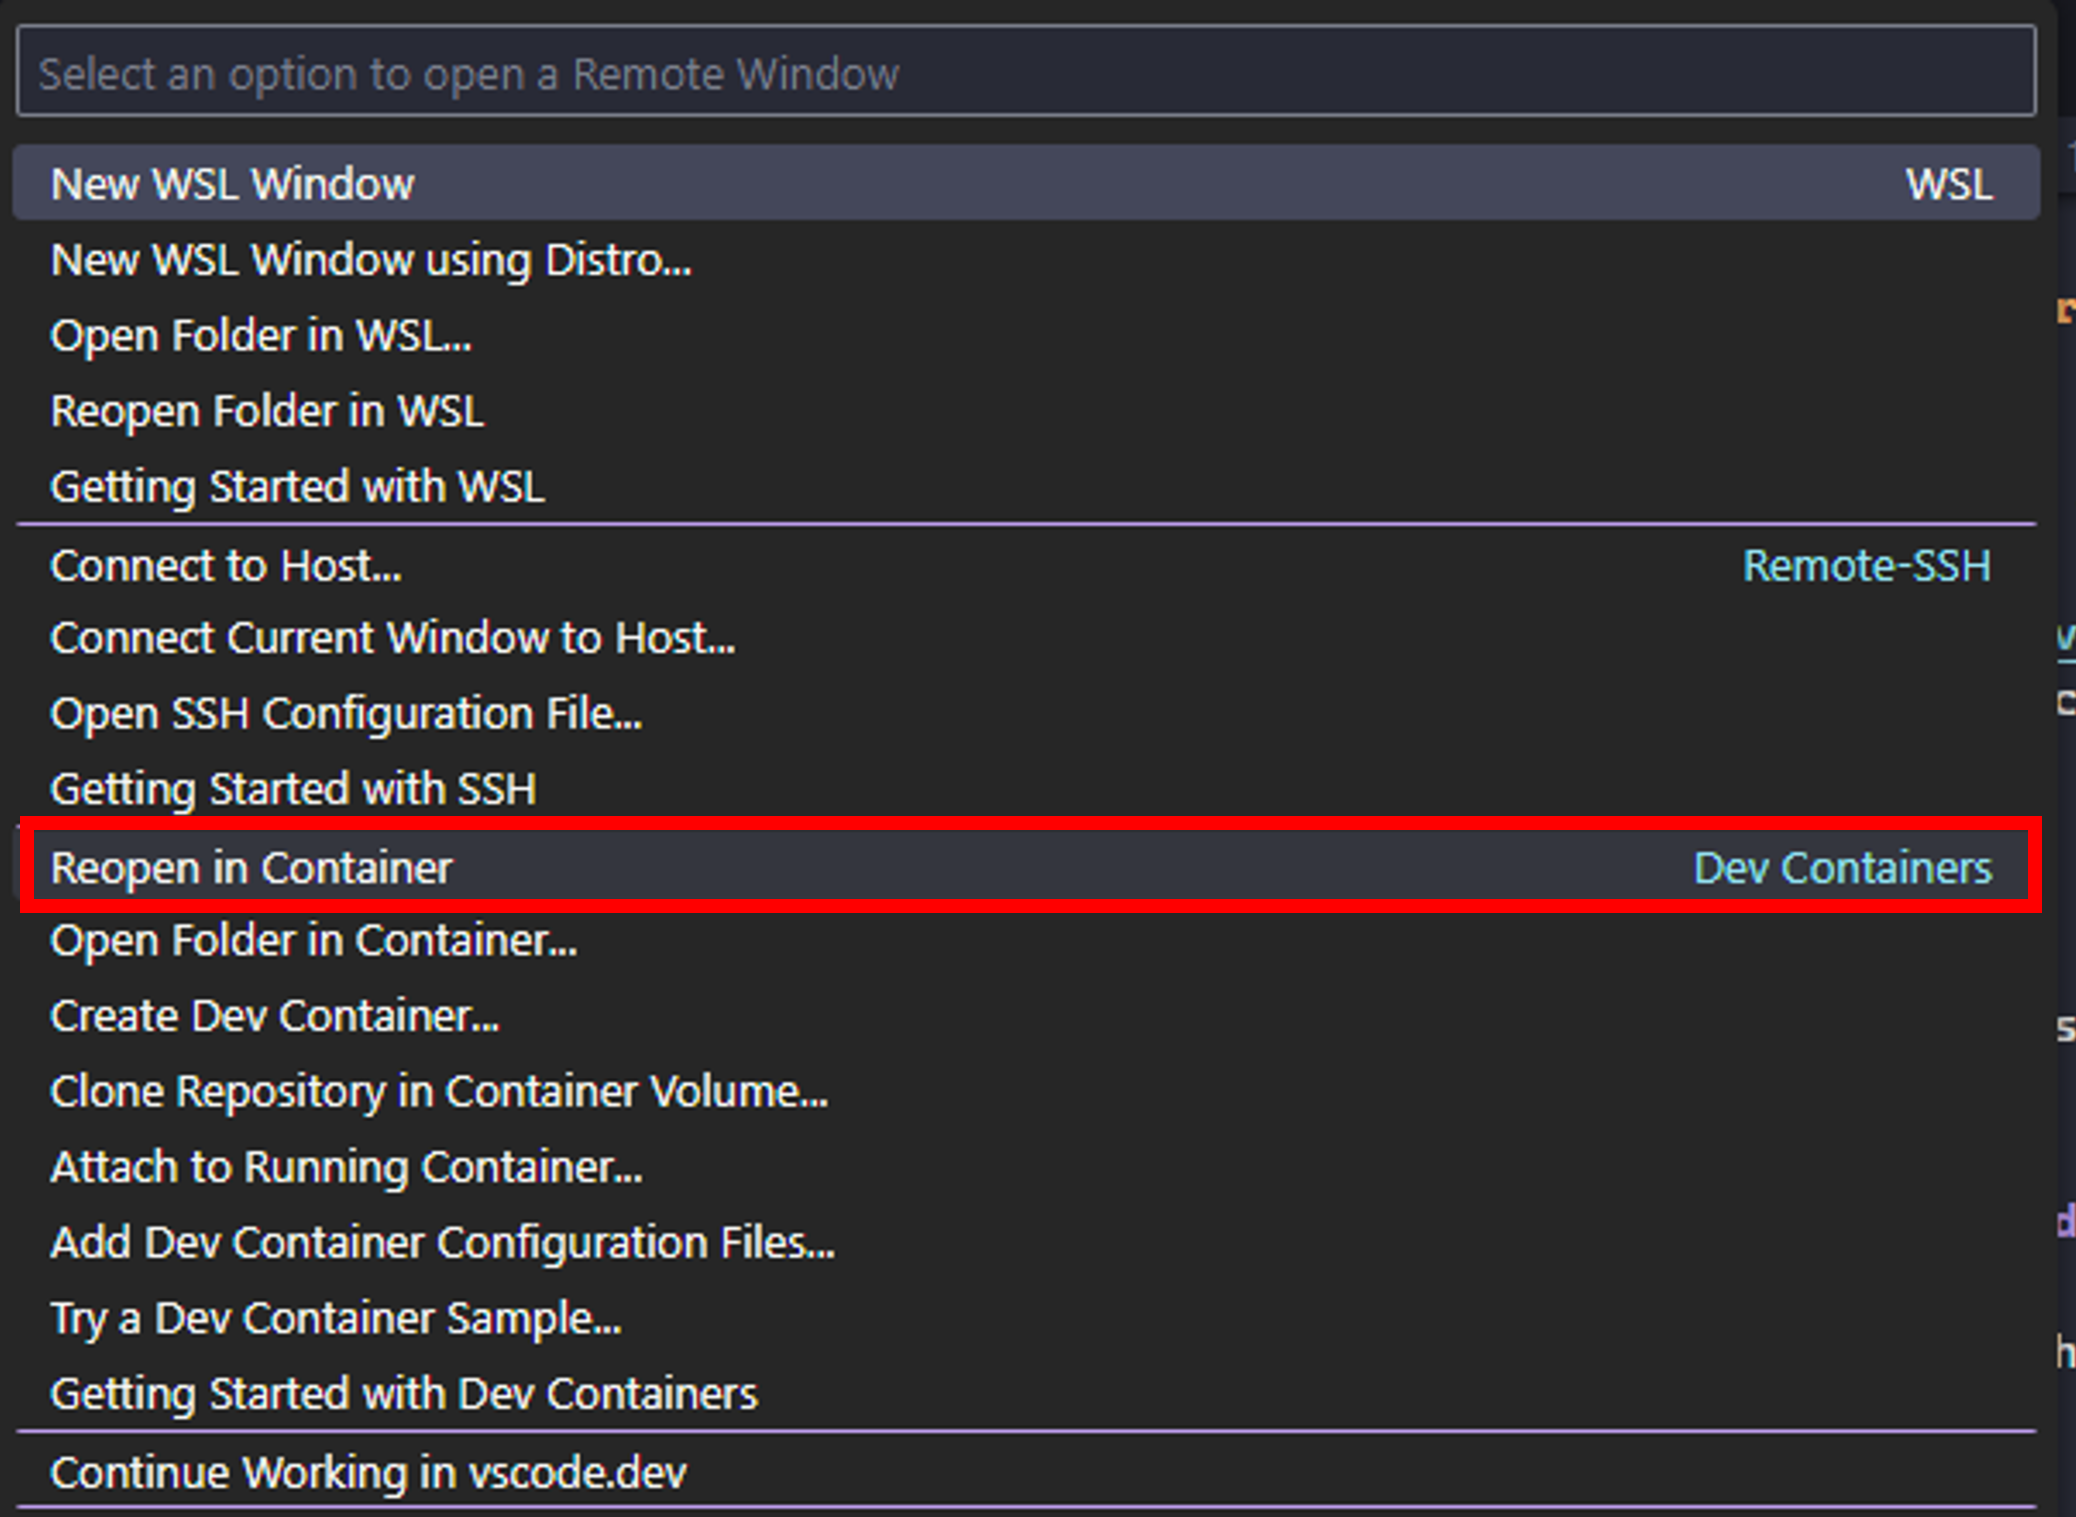This screenshot has width=2076, height=1517.
Task: Select Try a Dev Container Sample...
Action: [1026, 1318]
